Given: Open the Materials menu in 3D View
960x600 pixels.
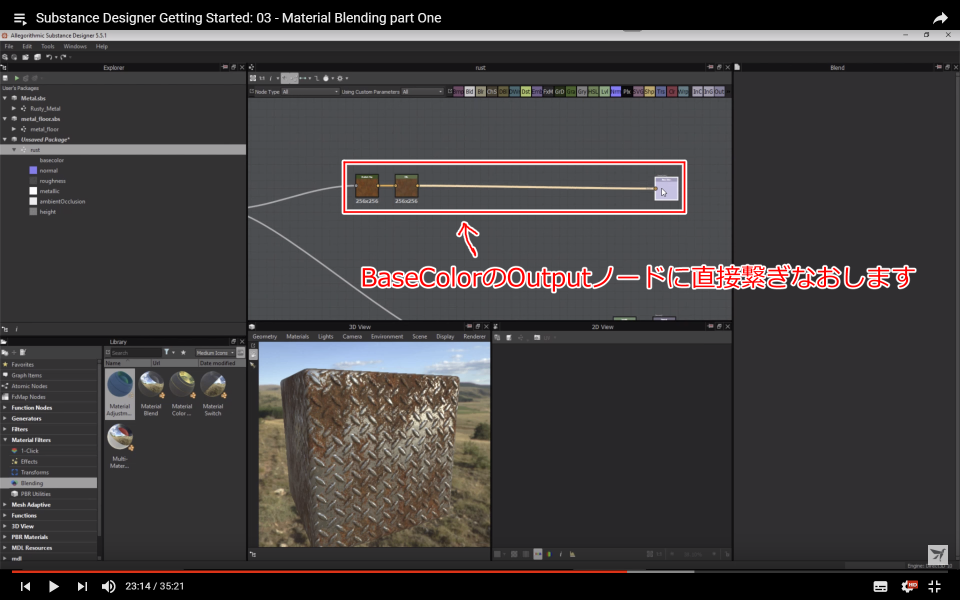Looking at the screenshot, I should pos(298,337).
